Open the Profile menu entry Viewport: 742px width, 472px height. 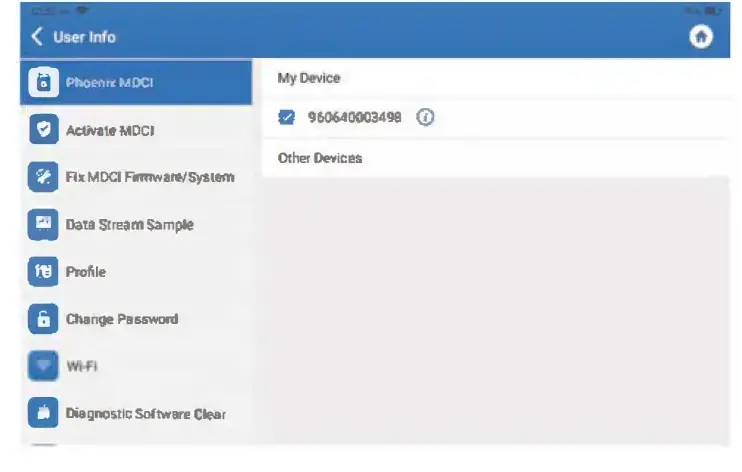[136, 271]
